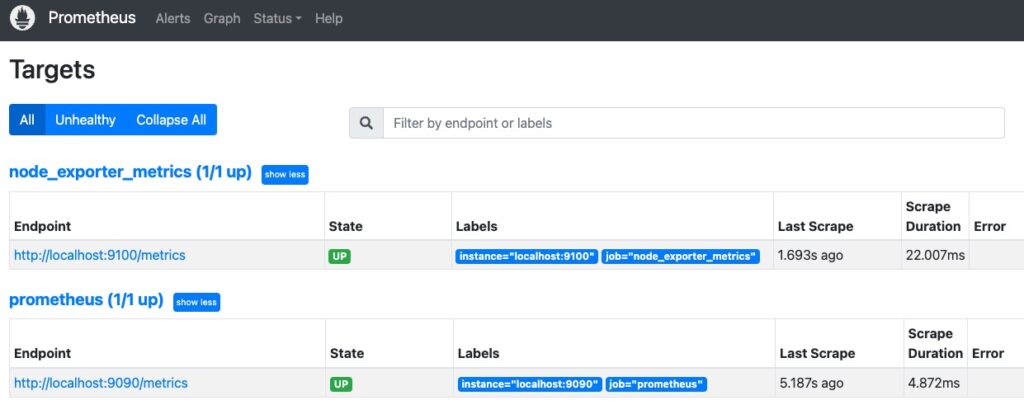The height and width of the screenshot is (405, 1024).
Task: Click Scrape Duration header in node_exporter_metrics table
Action: click(933, 216)
